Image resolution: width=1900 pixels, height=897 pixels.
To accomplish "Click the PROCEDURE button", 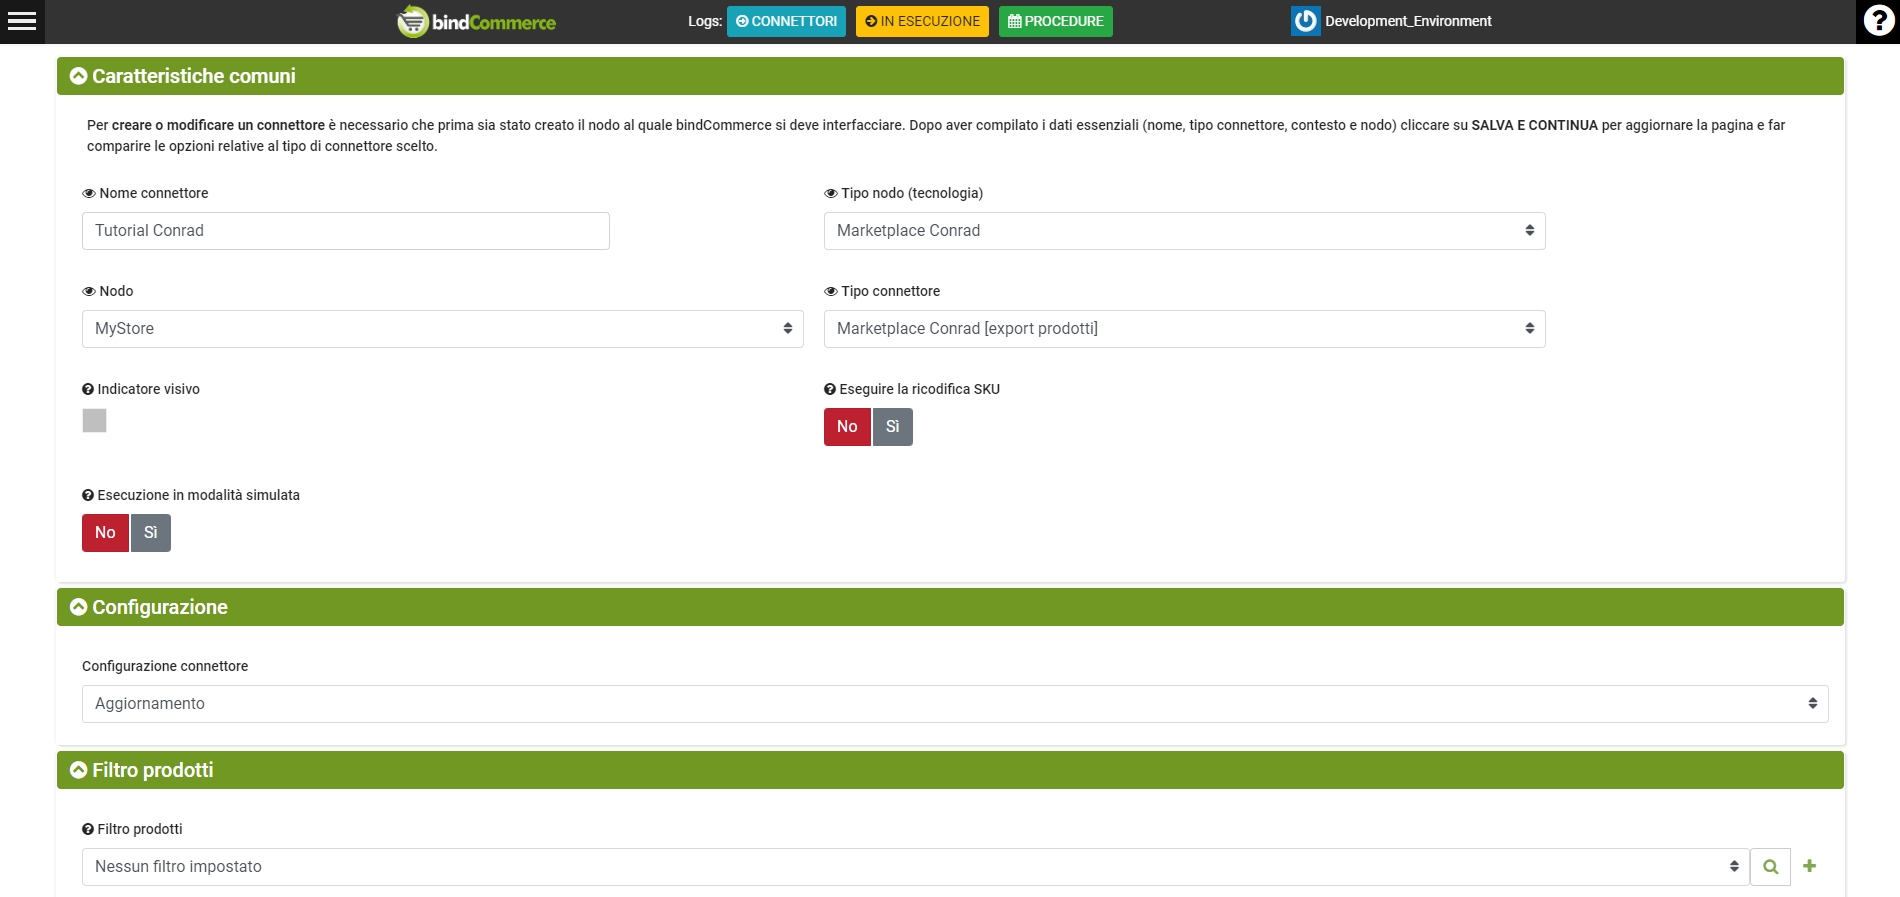I will click(x=1055, y=21).
